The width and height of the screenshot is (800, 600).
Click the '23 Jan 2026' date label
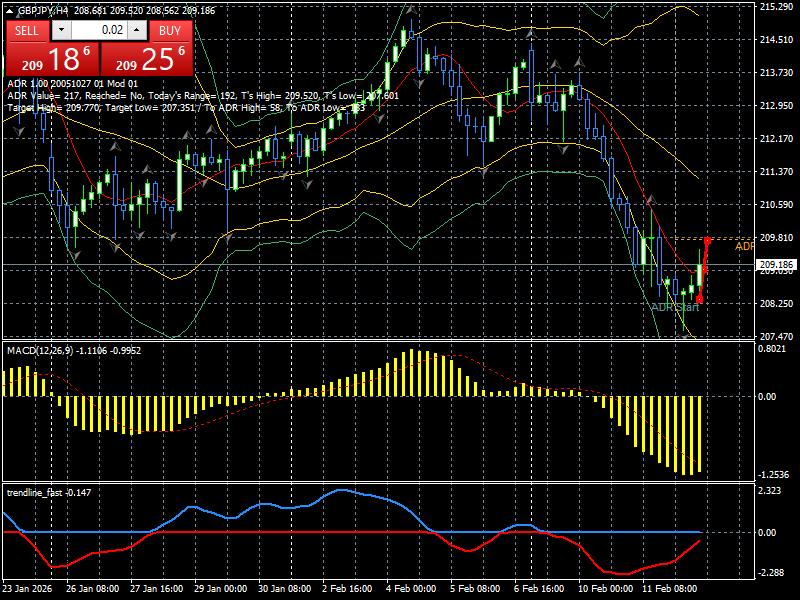pyautogui.click(x=27, y=589)
